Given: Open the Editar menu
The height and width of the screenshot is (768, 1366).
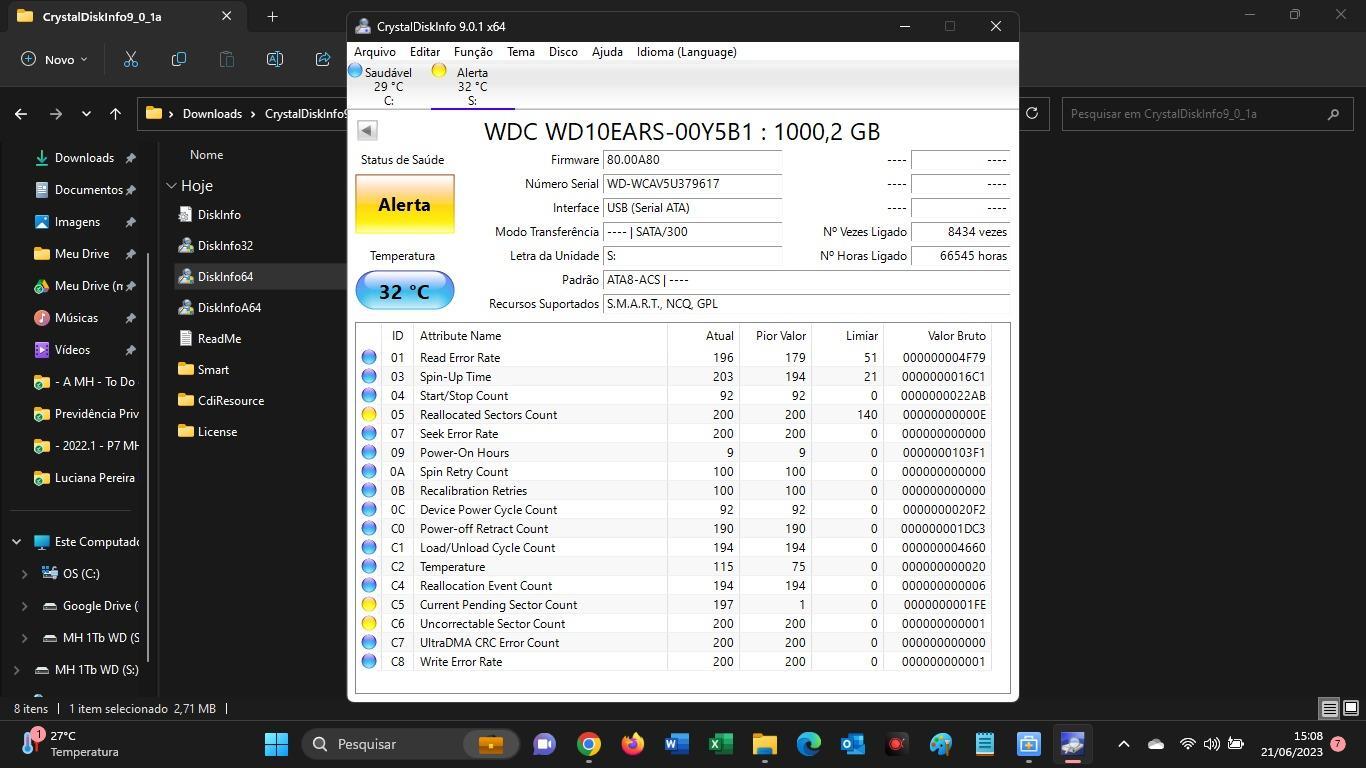Looking at the screenshot, I should coord(424,52).
